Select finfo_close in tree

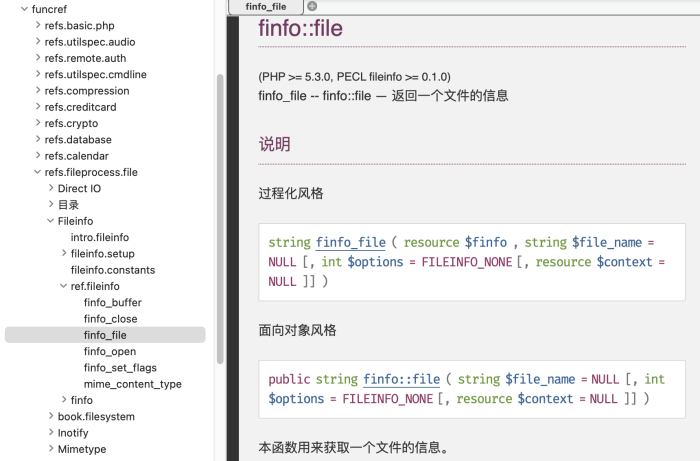pyautogui.click(x=110, y=319)
